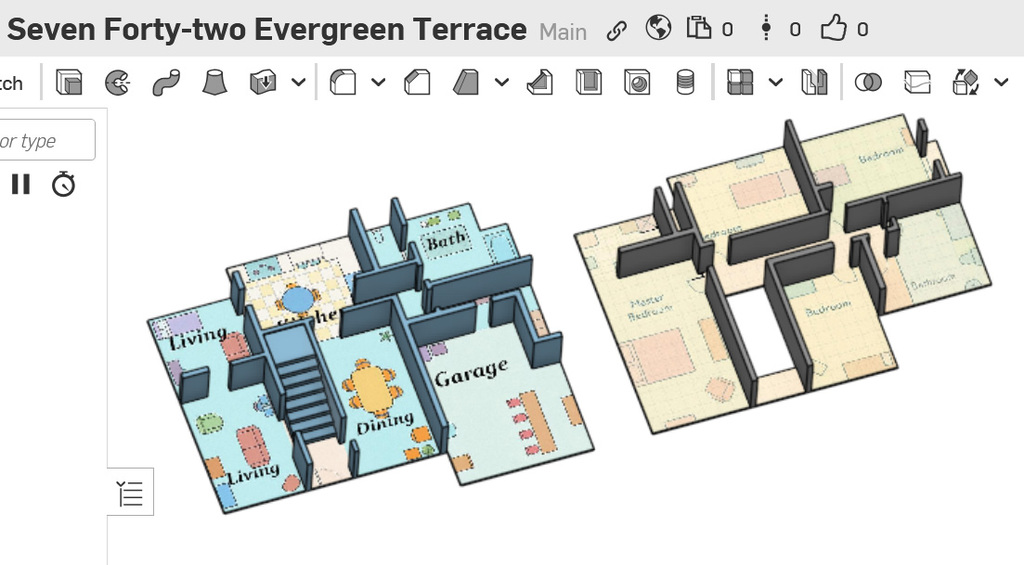1024x565 pixels.
Task: Click the Sweep tool icon
Action: pyautogui.click(x=165, y=82)
